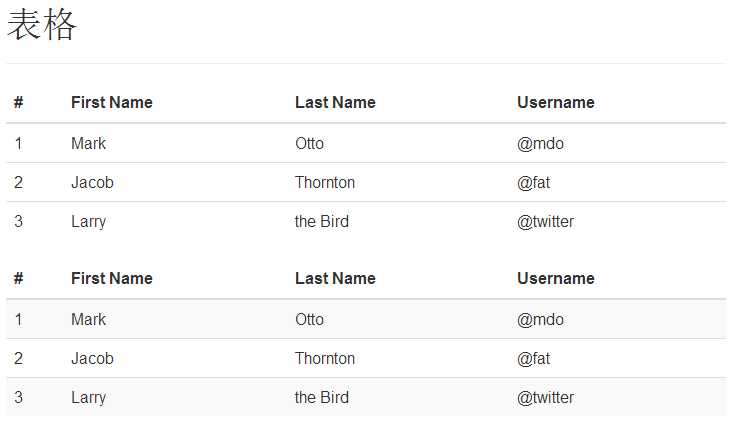Select Mark cell in the bottom striped table

pyautogui.click(x=88, y=319)
